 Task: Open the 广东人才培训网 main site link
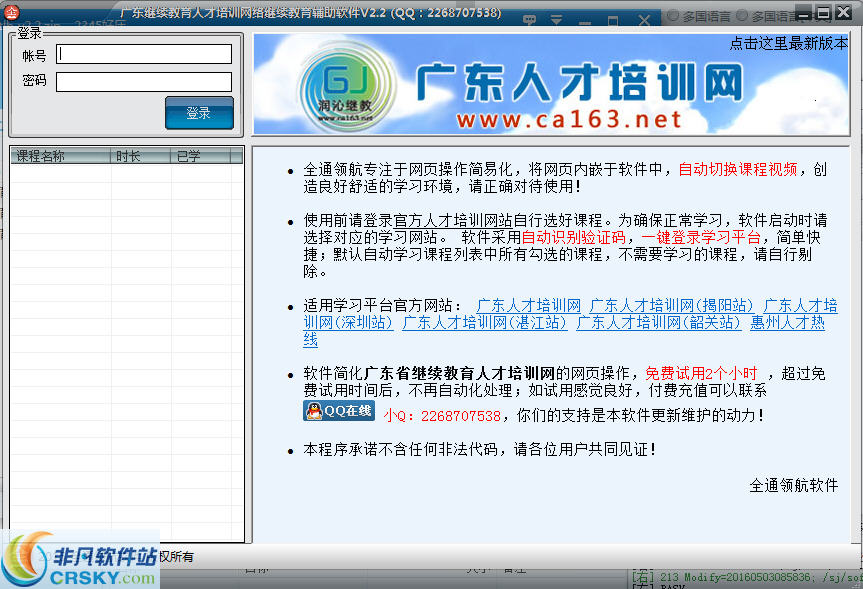click(x=528, y=306)
